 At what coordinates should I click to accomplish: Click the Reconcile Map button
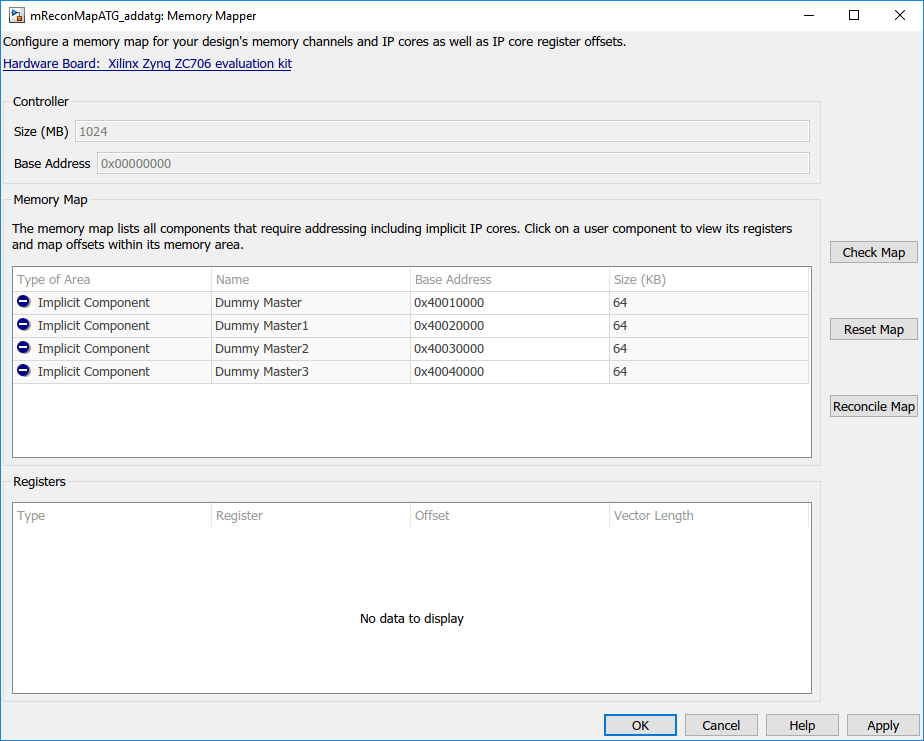tap(873, 406)
